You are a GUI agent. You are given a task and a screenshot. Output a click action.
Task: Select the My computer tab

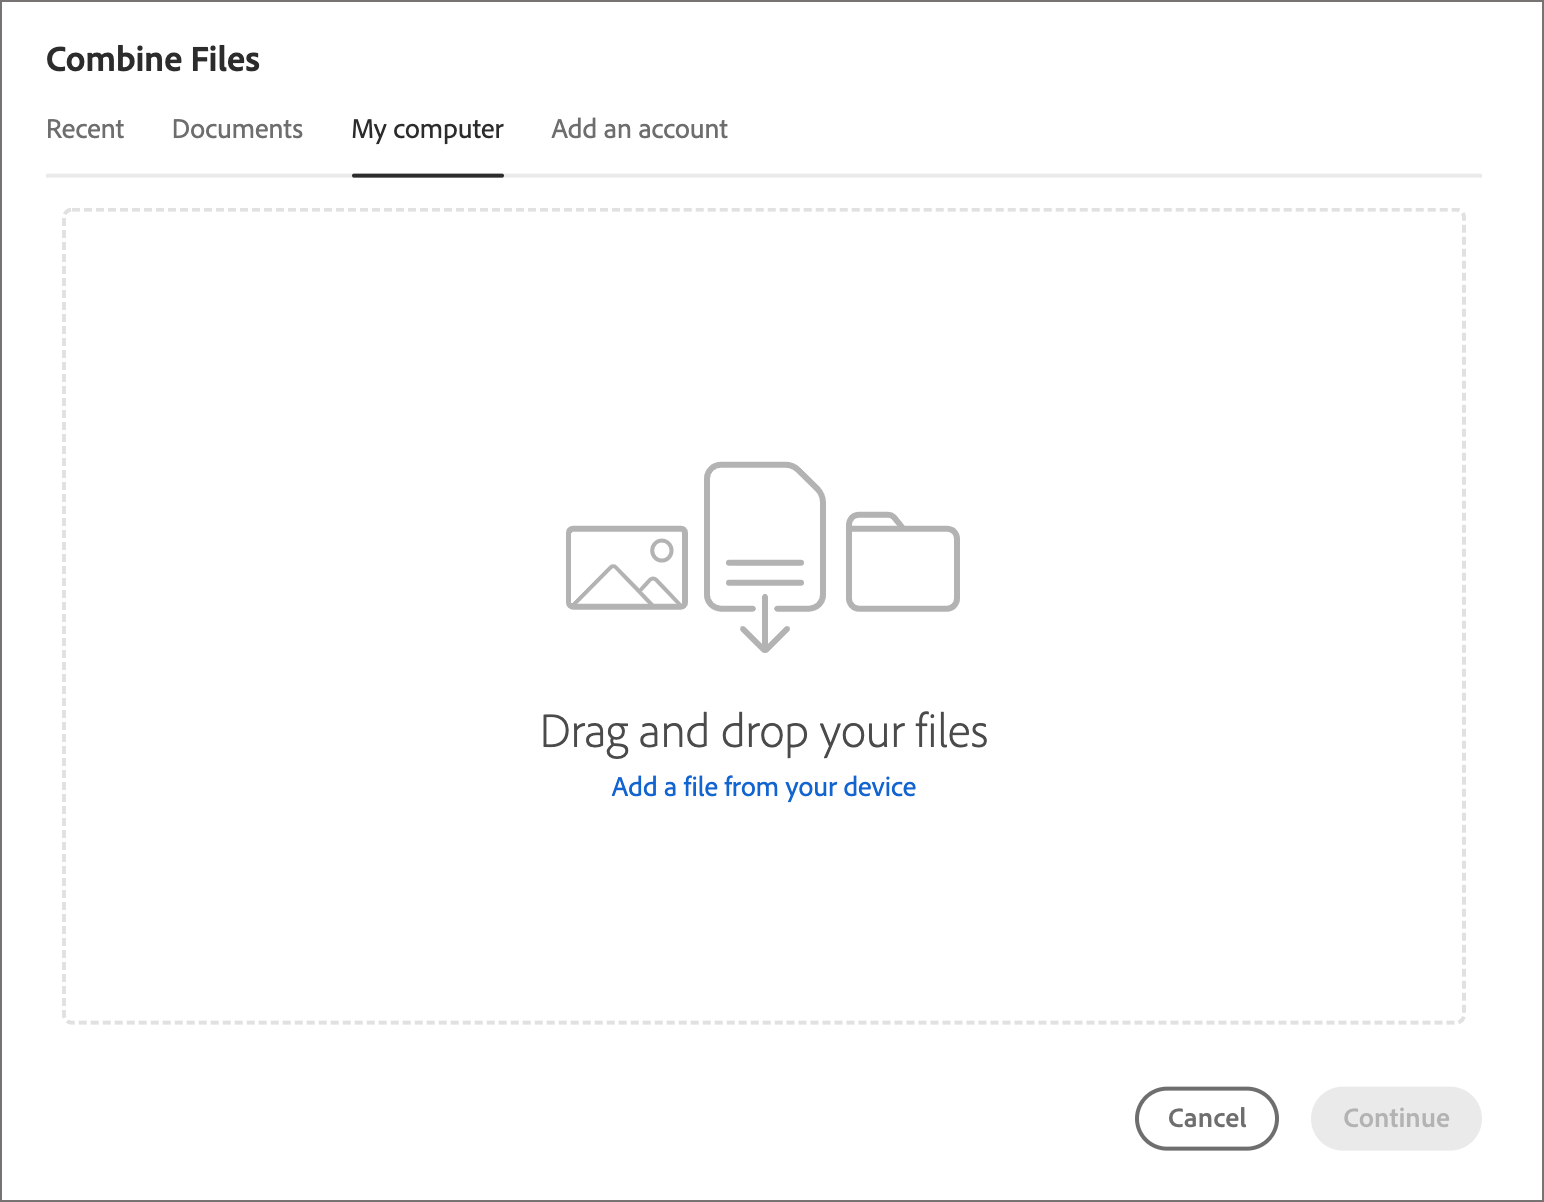click(427, 130)
